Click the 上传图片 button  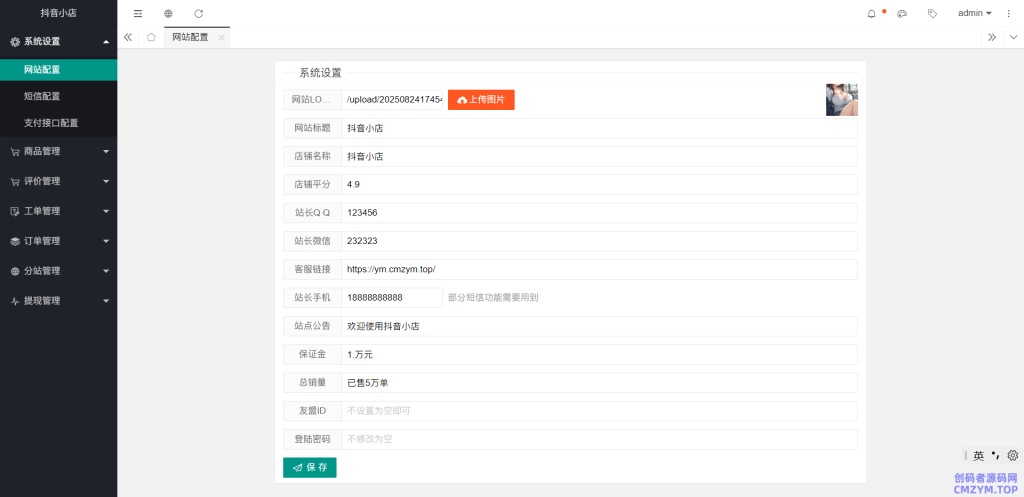[x=481, y=100]
